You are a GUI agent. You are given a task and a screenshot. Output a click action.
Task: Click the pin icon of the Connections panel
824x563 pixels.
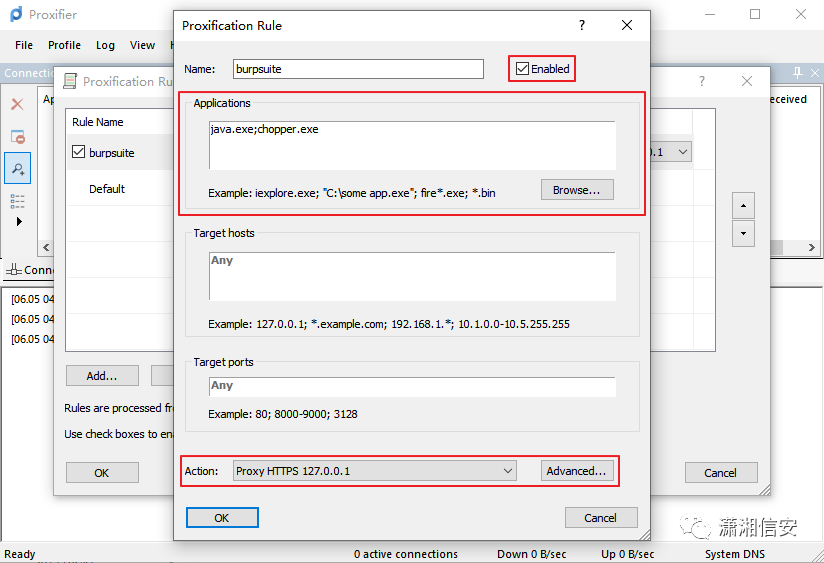point(798,73)
